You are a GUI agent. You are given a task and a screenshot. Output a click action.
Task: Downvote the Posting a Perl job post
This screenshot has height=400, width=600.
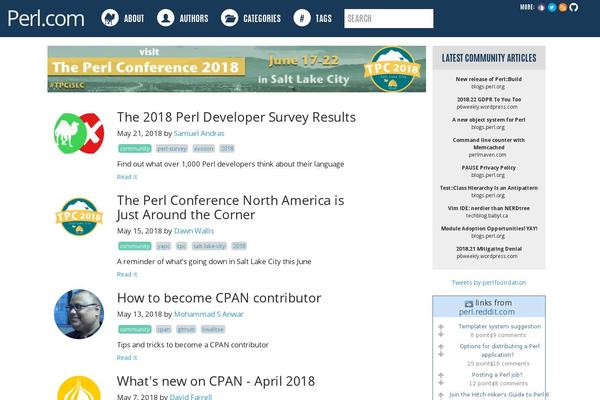[x=441, y=383]
